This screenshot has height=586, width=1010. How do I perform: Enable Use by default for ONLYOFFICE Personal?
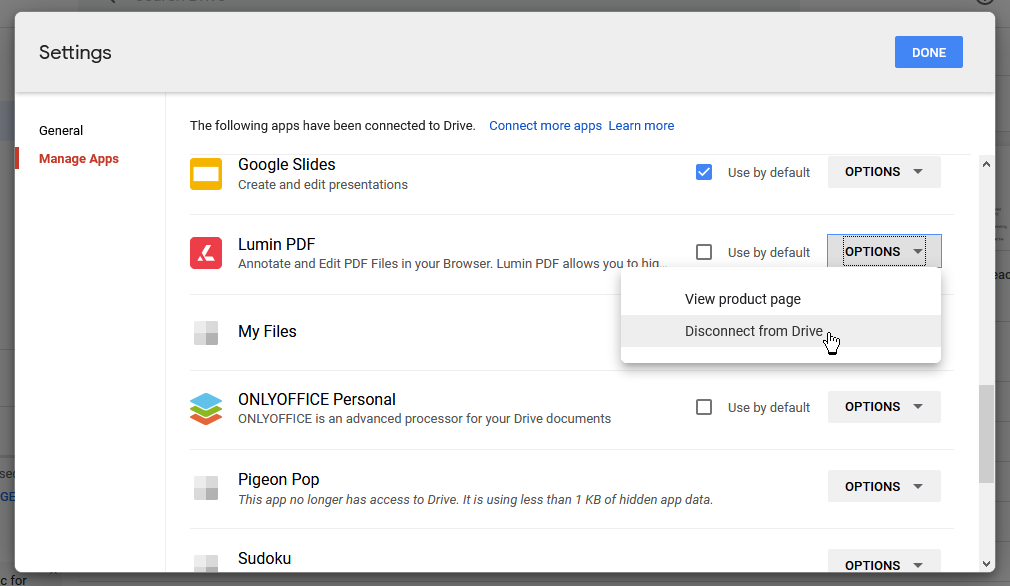(703, 407)
